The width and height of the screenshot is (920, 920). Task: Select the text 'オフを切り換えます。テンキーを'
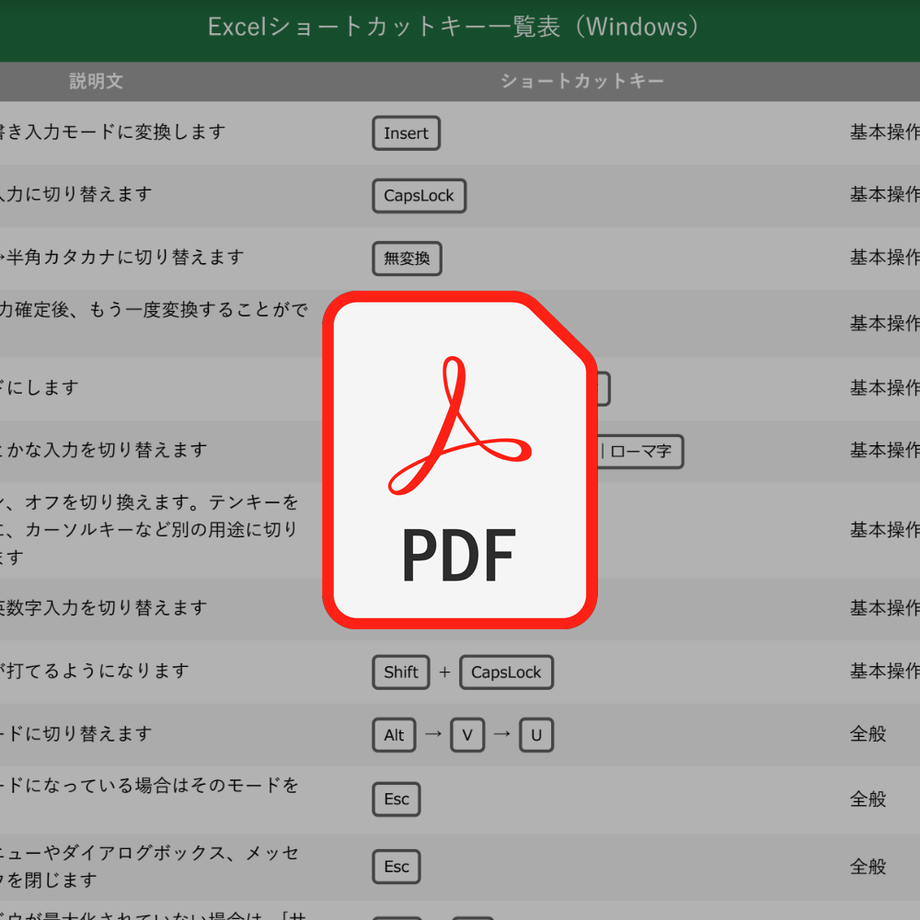coord(162,502)
